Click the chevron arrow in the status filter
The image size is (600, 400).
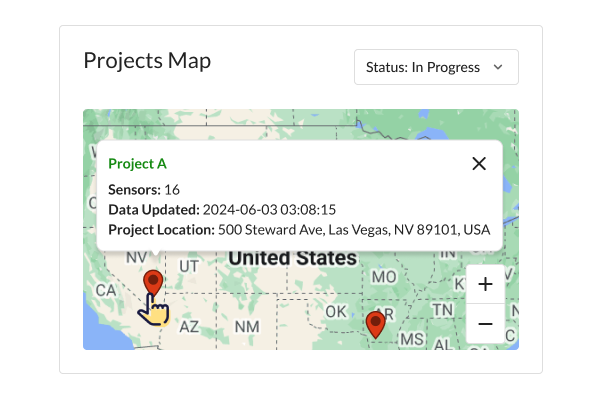coord(498,67)
